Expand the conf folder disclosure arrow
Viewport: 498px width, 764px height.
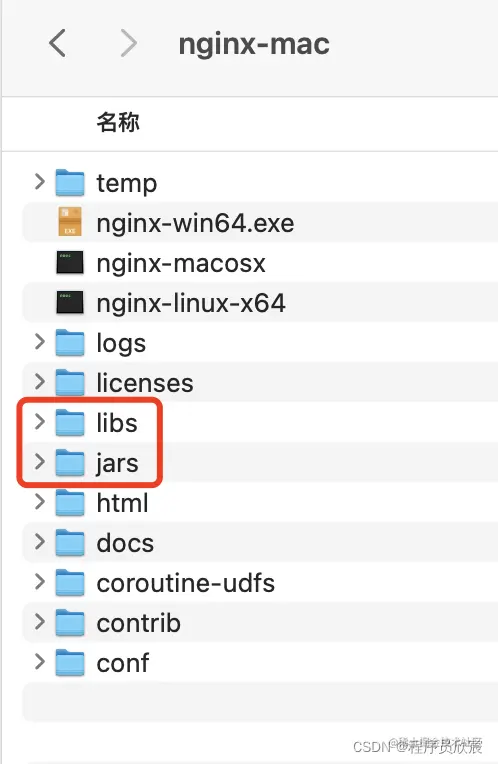40,661
